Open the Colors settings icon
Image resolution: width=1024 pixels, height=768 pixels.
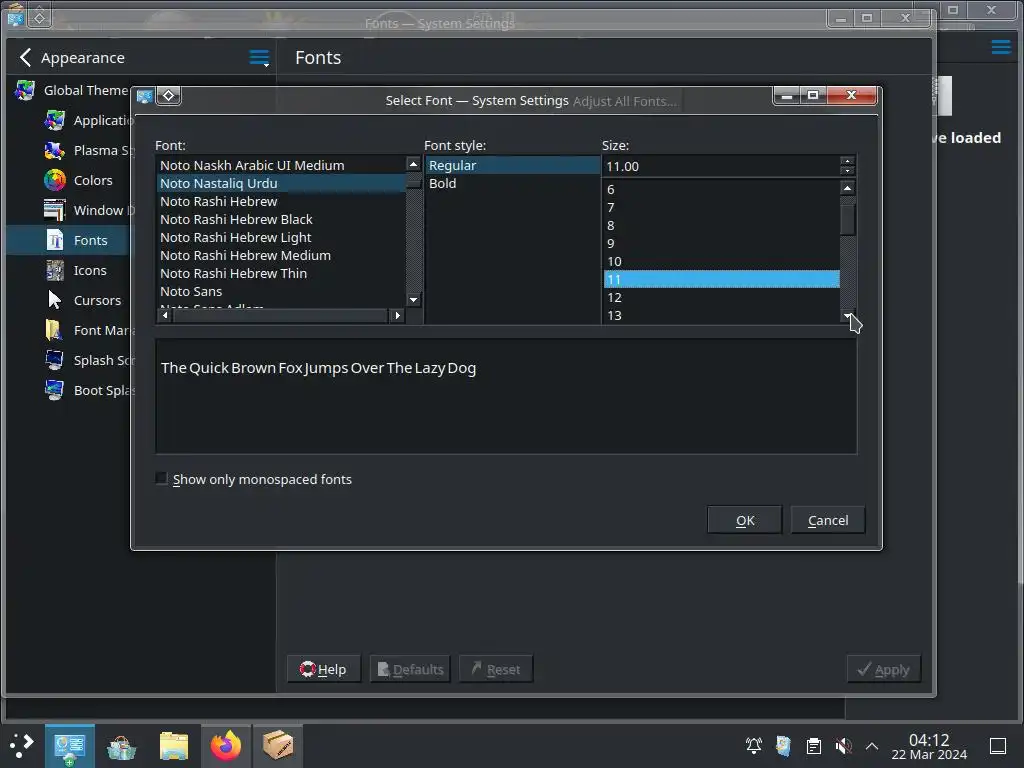click(55, 180)
